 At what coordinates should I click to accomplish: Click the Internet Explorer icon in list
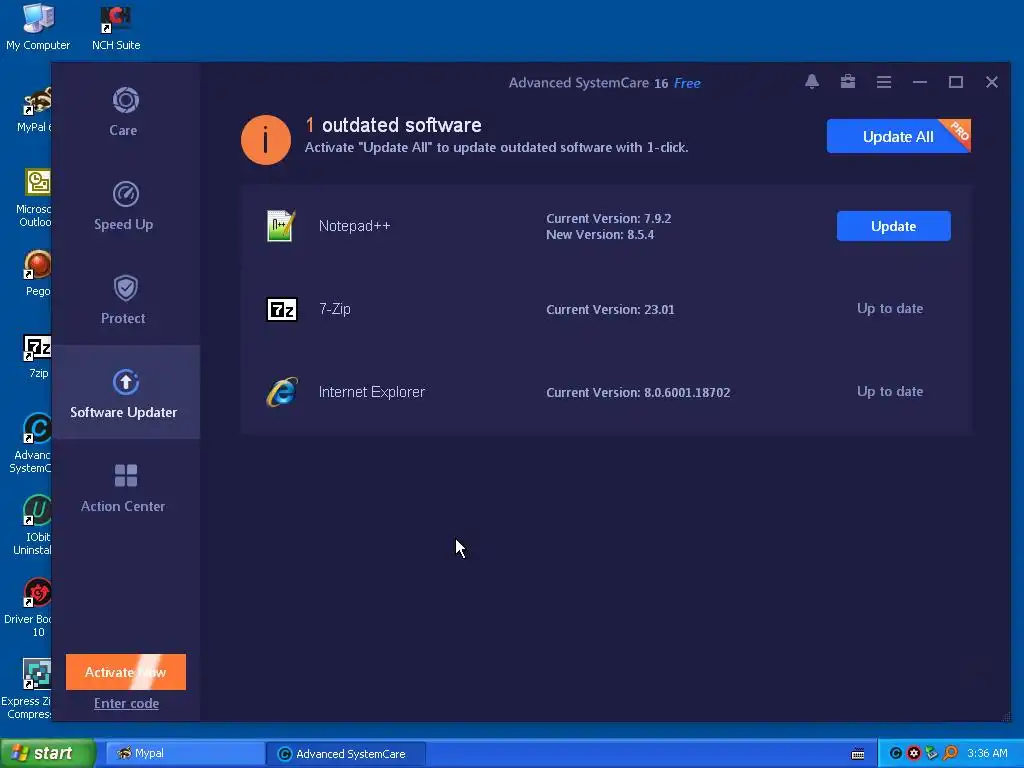click(x=282, y=392)
